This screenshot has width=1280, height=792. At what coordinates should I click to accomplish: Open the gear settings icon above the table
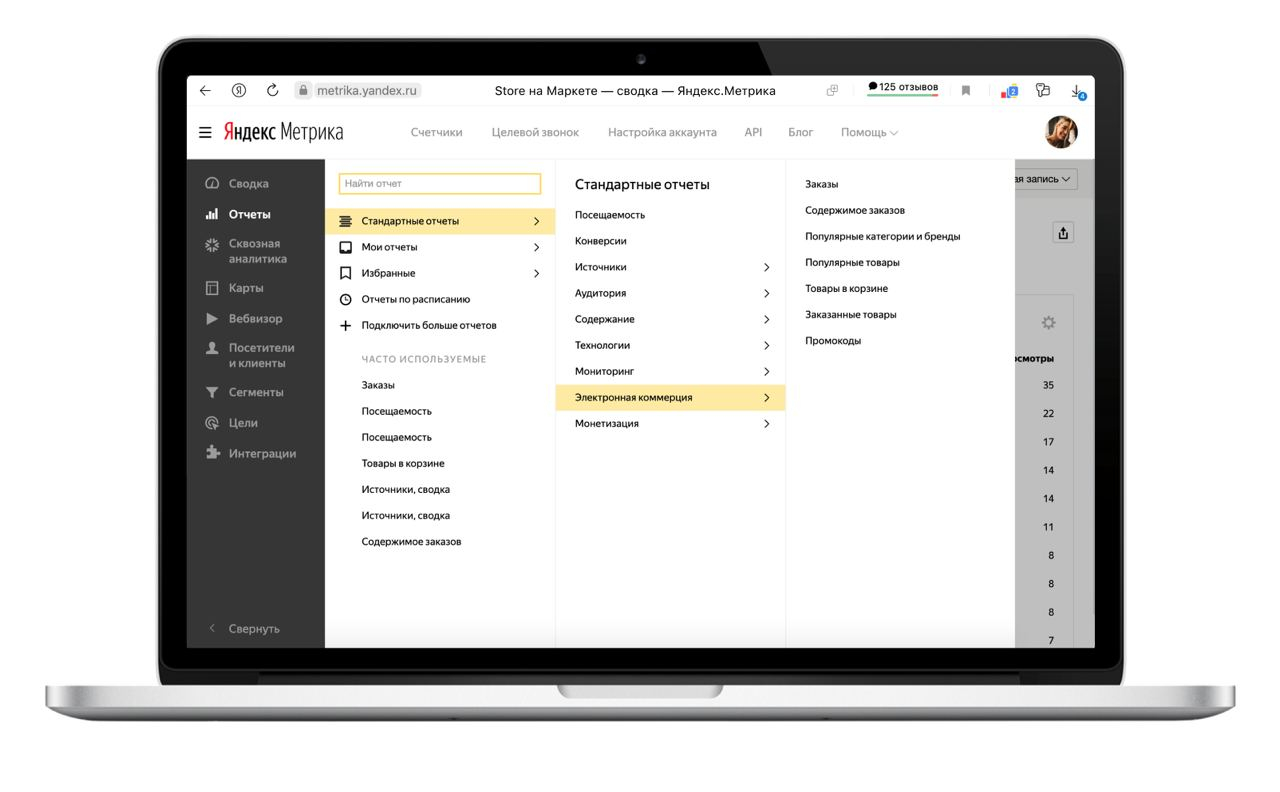[1048, 323]
